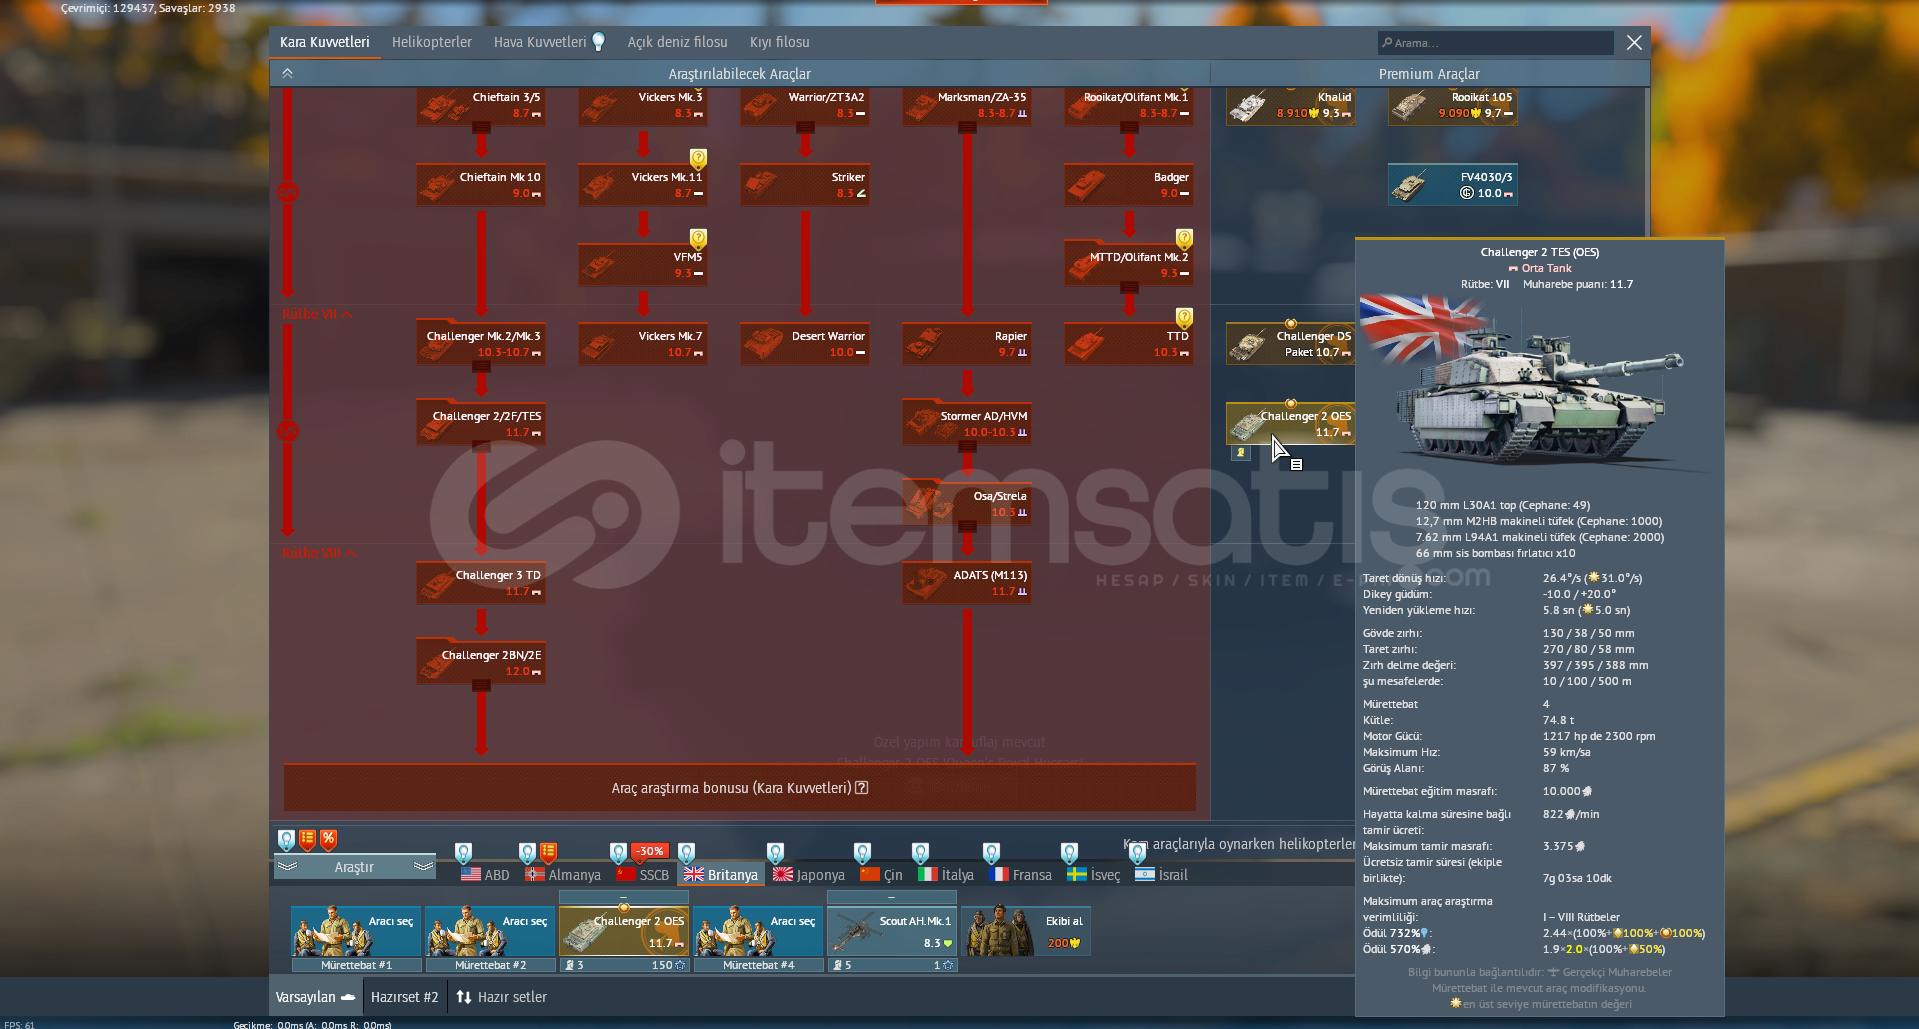Select the Açık deniz filosu tab
This screenshot has height=1029, width=1919.
coord(677,42)
